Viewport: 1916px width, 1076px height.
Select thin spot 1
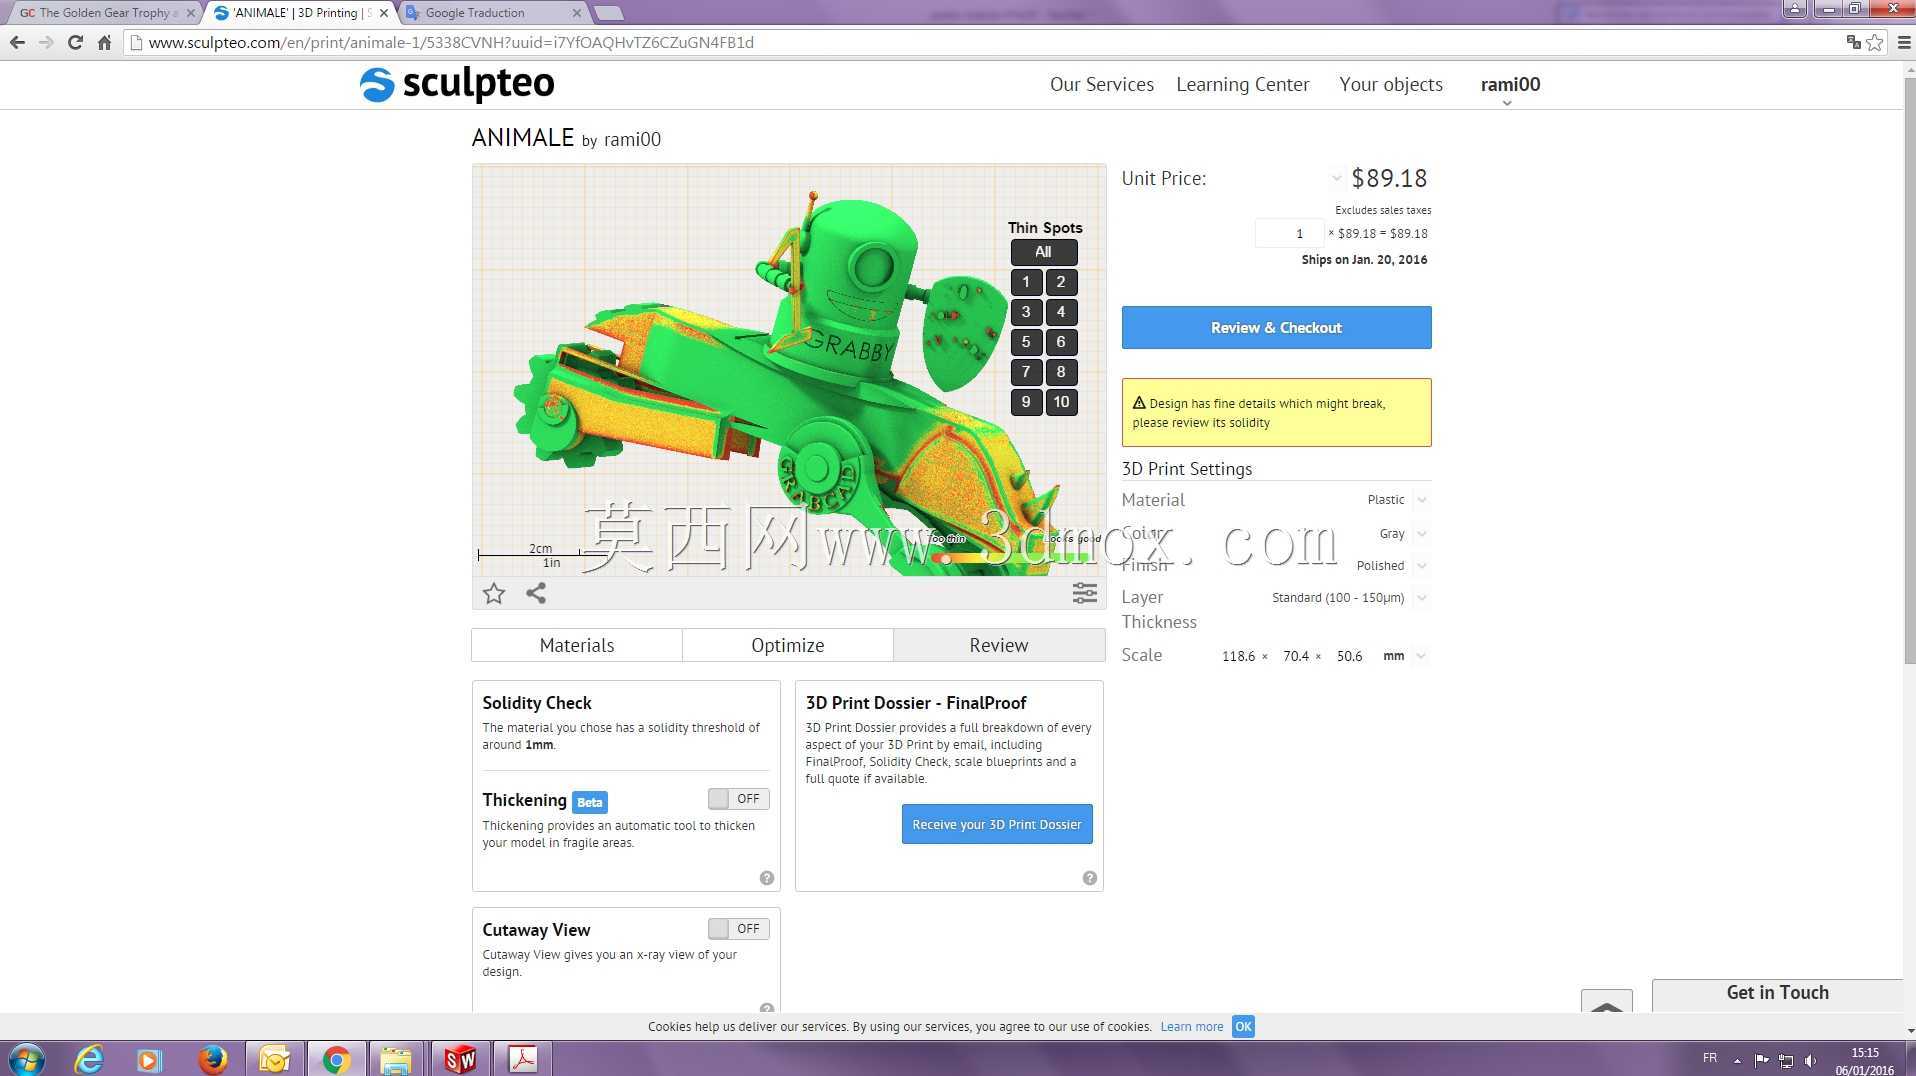point(1026,282)
